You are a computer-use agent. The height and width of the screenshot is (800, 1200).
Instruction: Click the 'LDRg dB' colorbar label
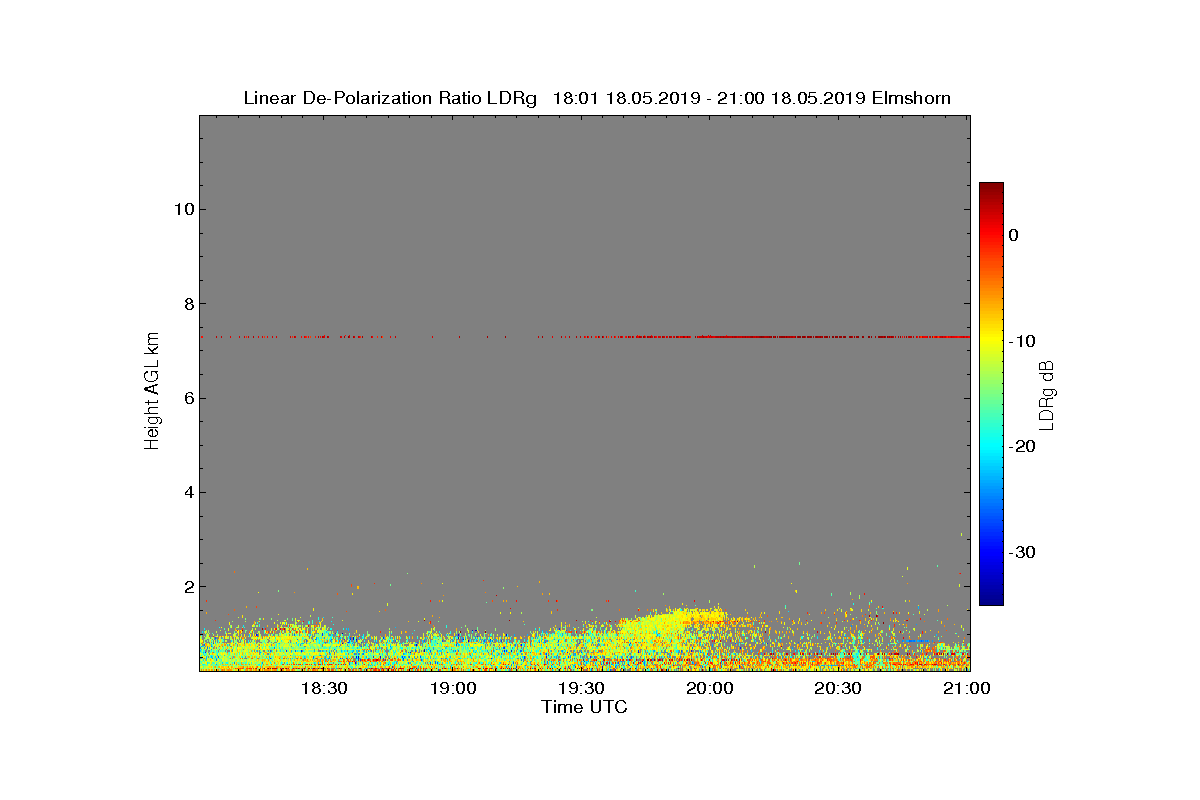point(1047,394)
